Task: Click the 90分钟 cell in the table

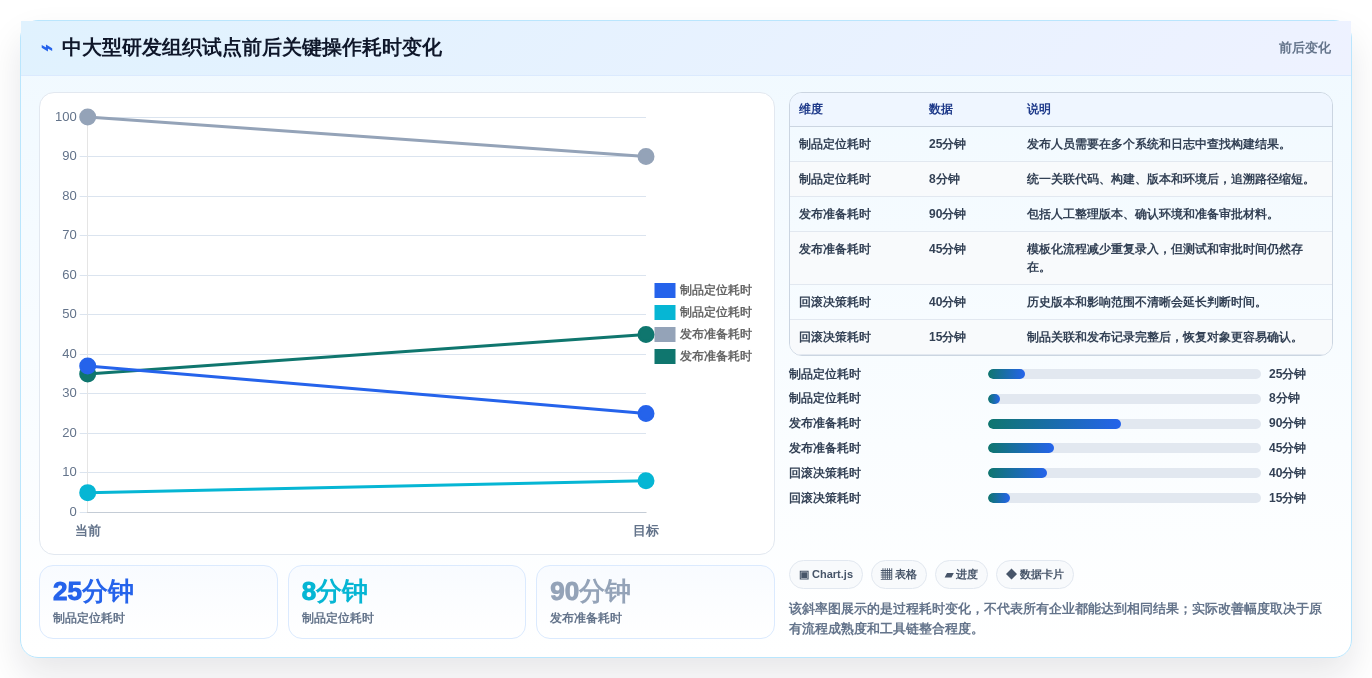Action: (947, 214)
